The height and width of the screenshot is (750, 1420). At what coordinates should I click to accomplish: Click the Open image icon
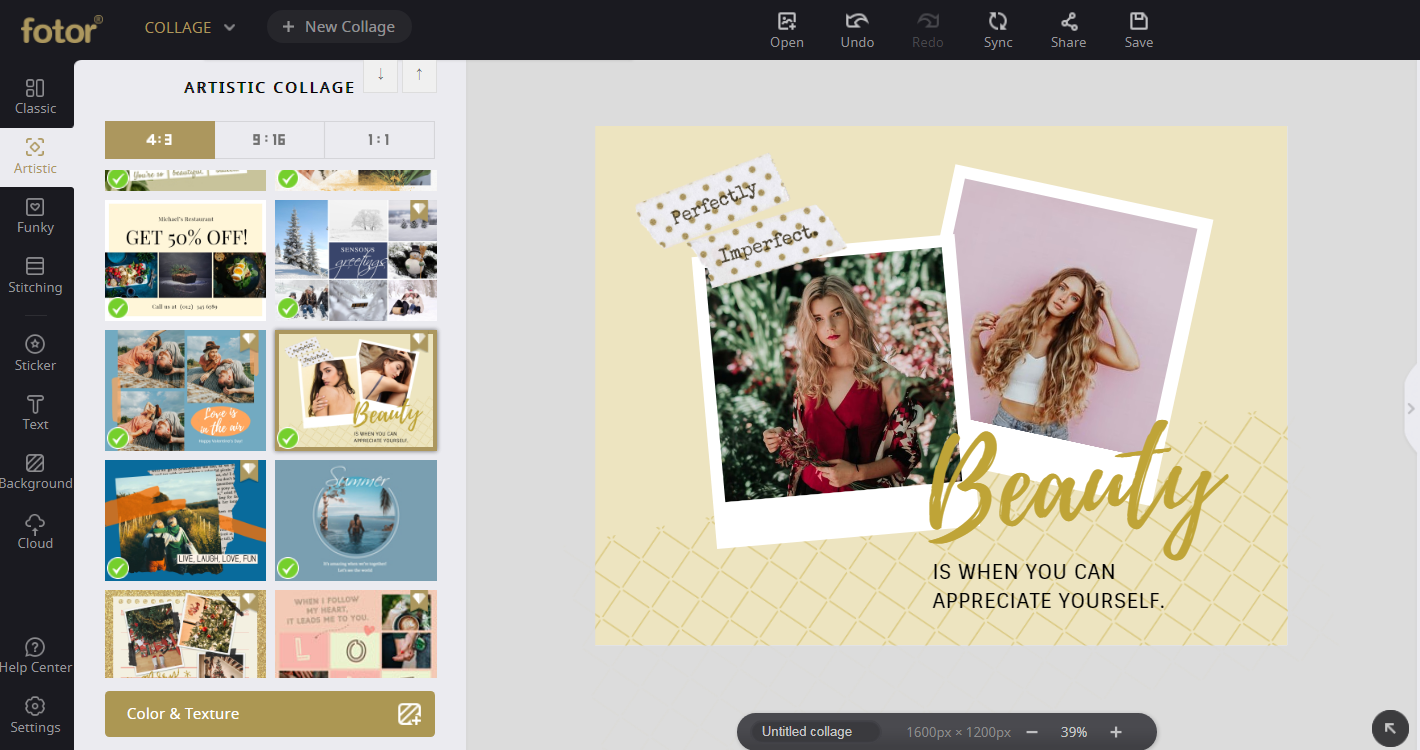tap(787, 30)
